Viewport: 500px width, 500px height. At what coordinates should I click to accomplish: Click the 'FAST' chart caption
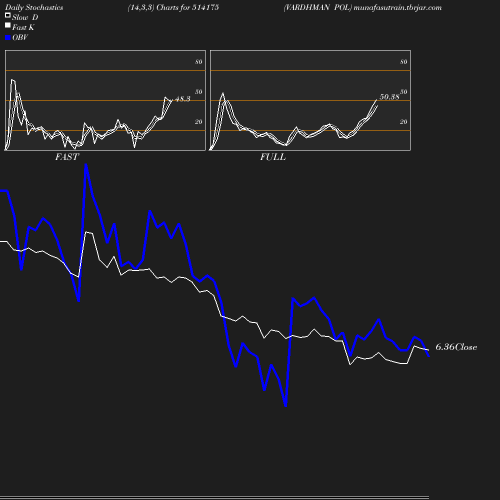pyautogui.click(x=67, y=157)
